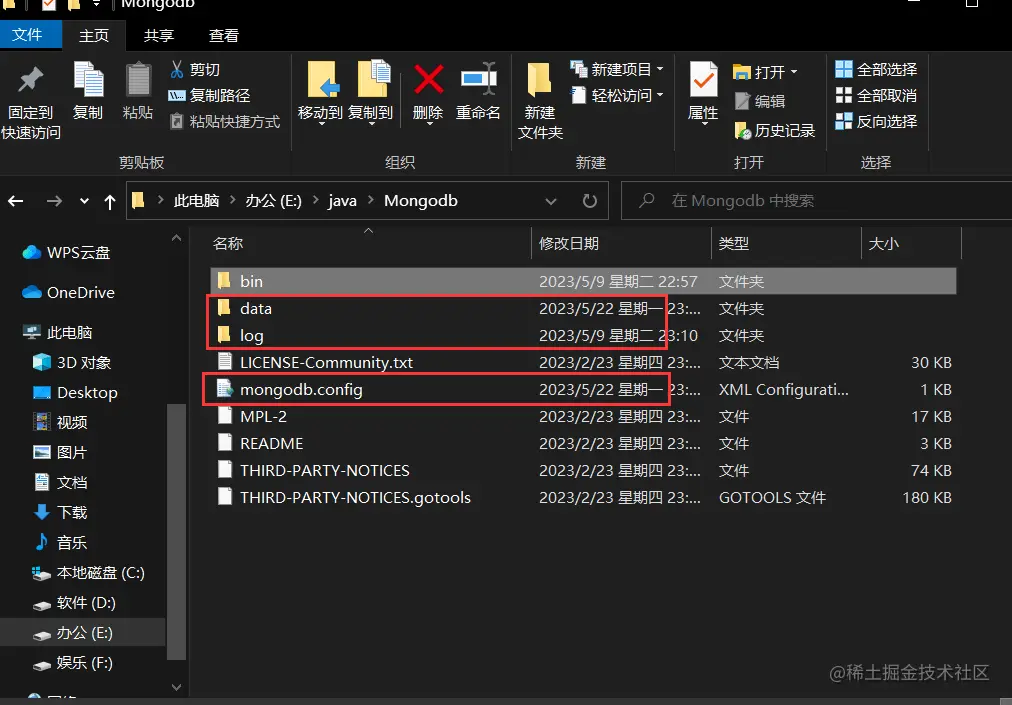Refresh the current folder view
1012x705 pixels.
coord(589,201)
